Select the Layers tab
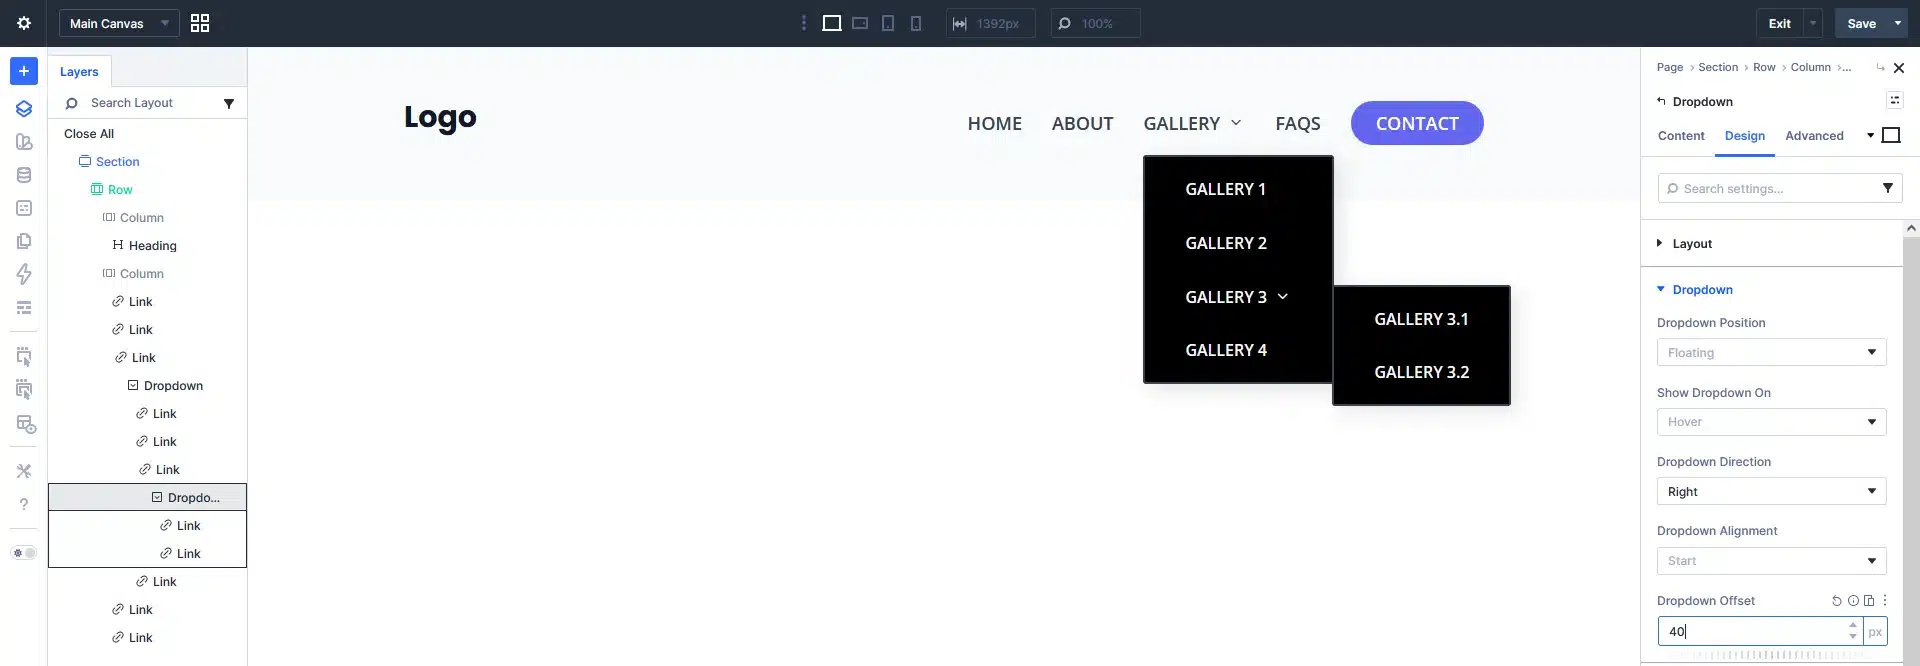1920x666 pixels. 79,72
